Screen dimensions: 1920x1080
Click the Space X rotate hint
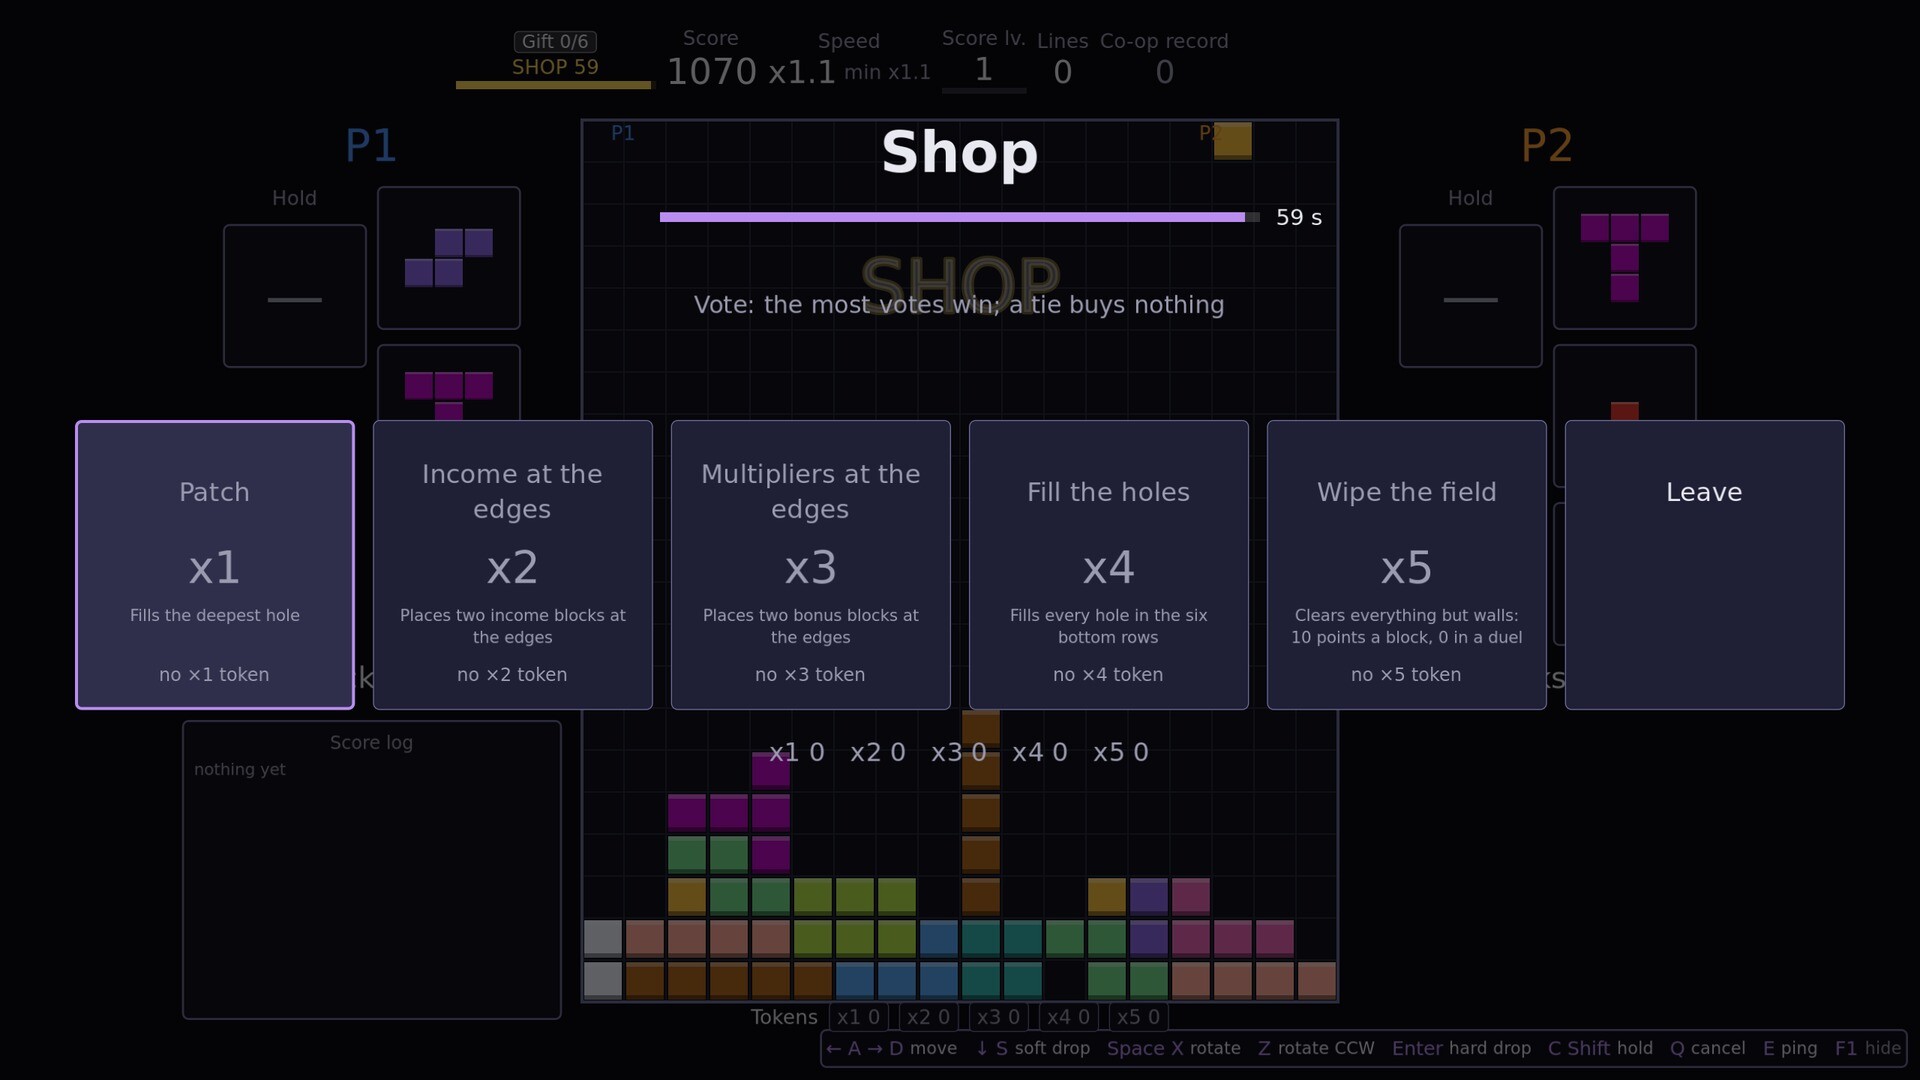coord(1173,1048)
